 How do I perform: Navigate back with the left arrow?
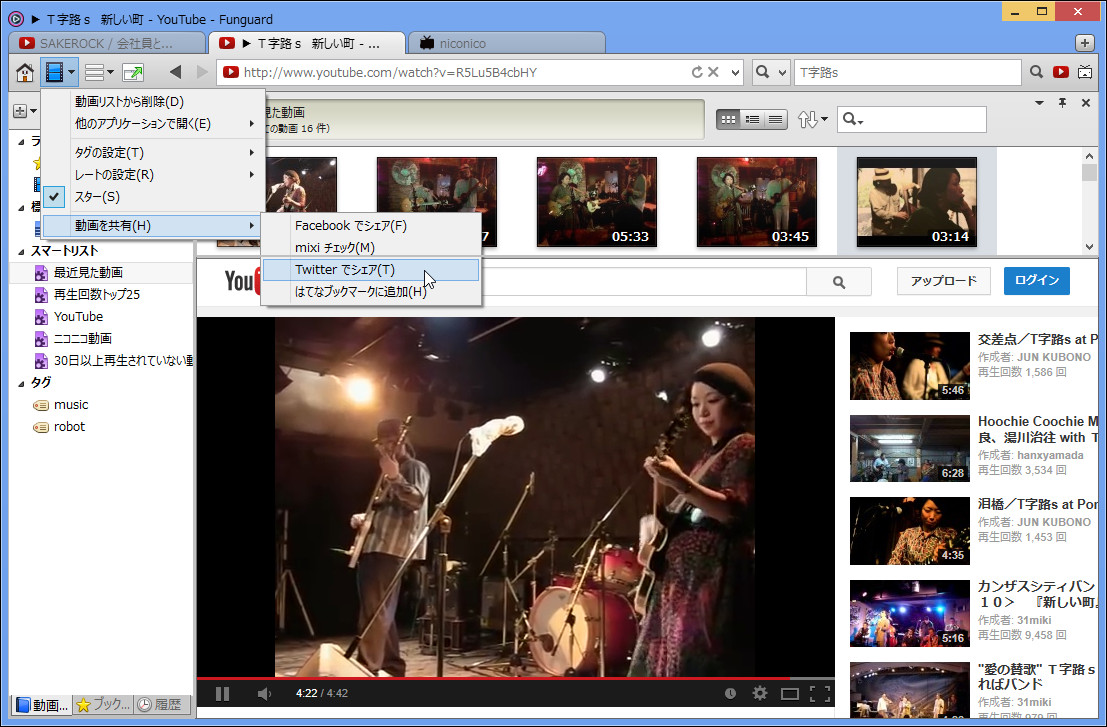click(176, 72)
